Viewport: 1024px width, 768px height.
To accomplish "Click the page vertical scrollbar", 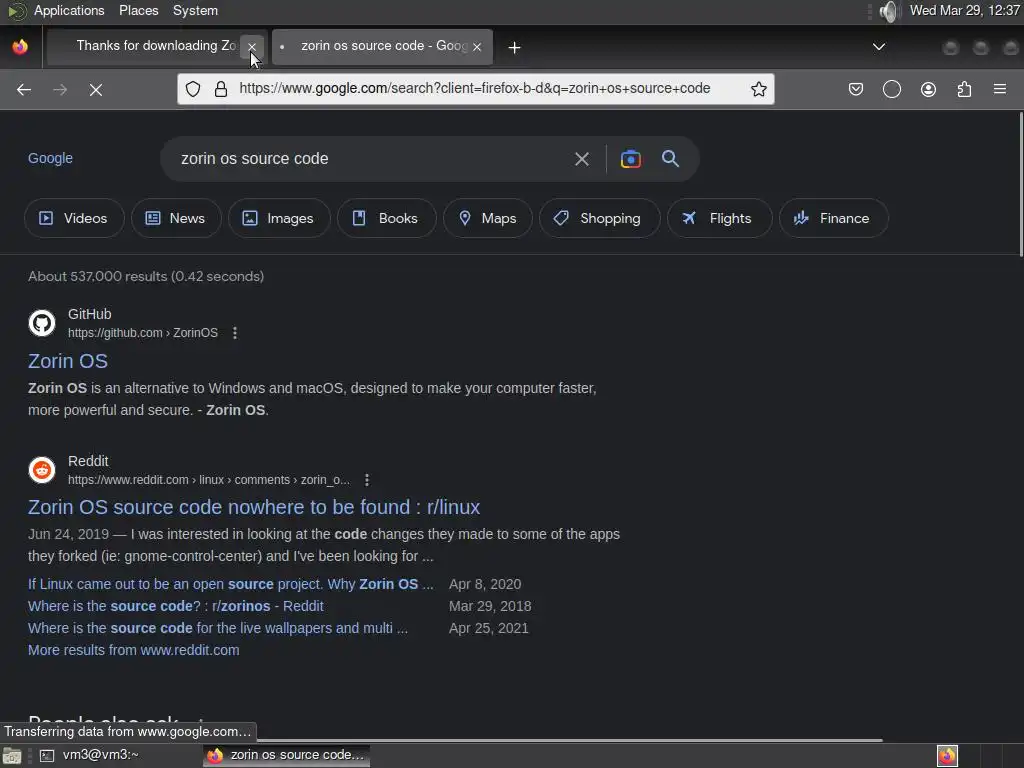I will pyautogui.click(x=1020, y=185).
